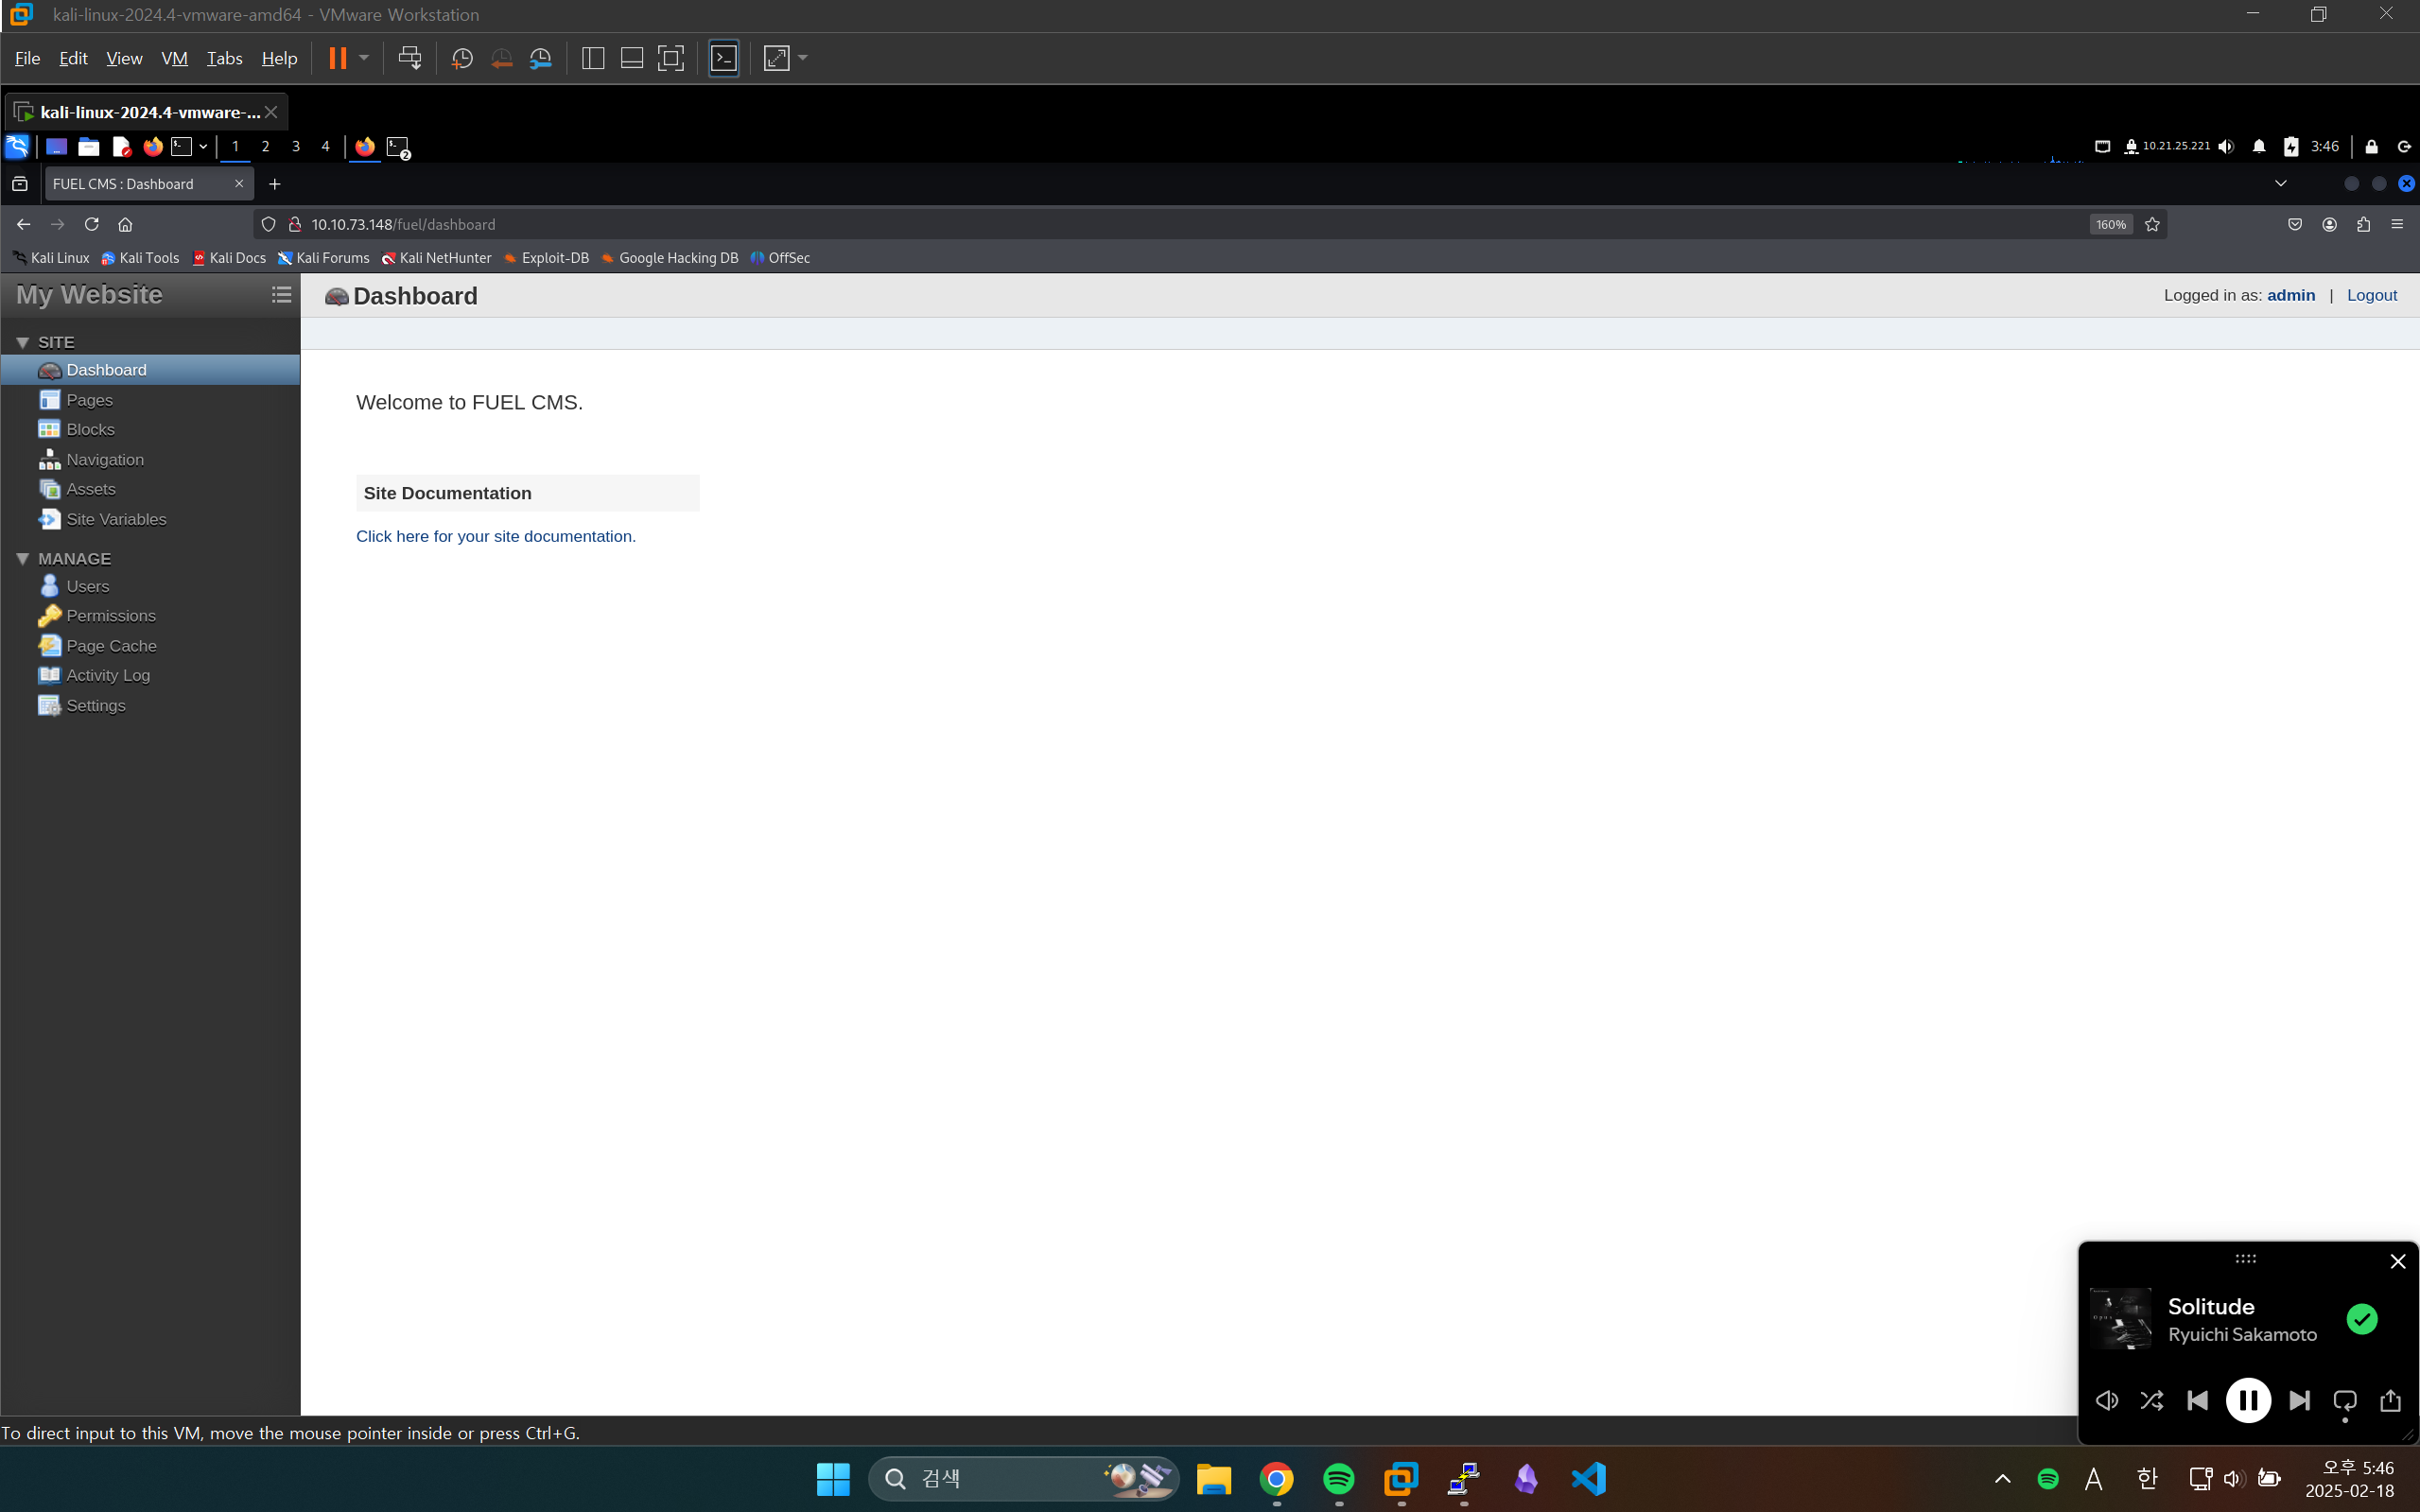The width and height of the screenshot is (2420, 1512).
Task: Click the site documentation link
Action: (495, 536)
